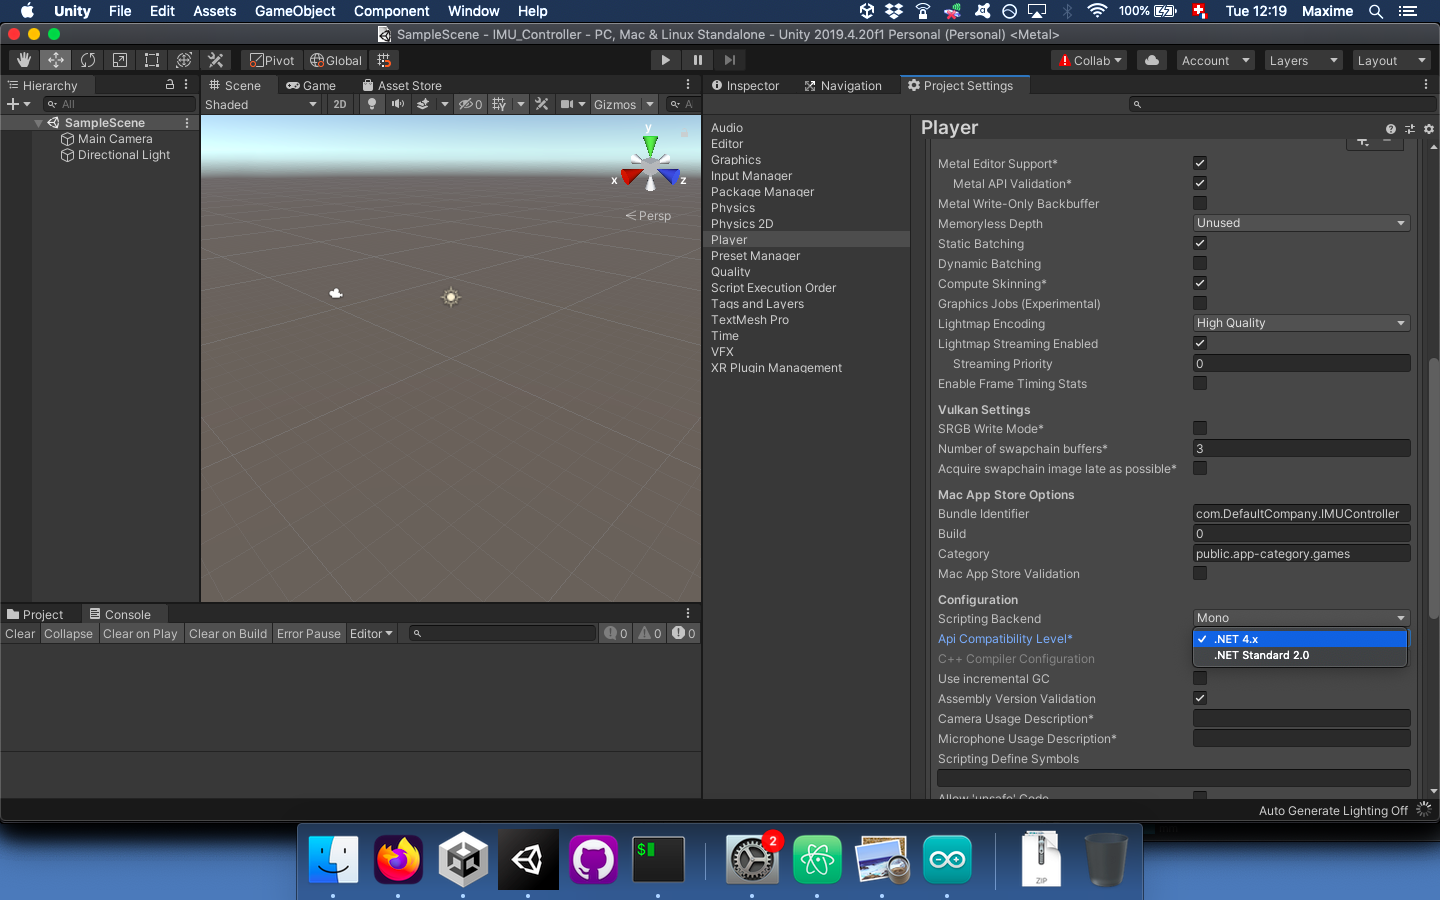Uncheck Metal Editor Support checkbox
The image size is (1440, 900).
[1200, 163]
